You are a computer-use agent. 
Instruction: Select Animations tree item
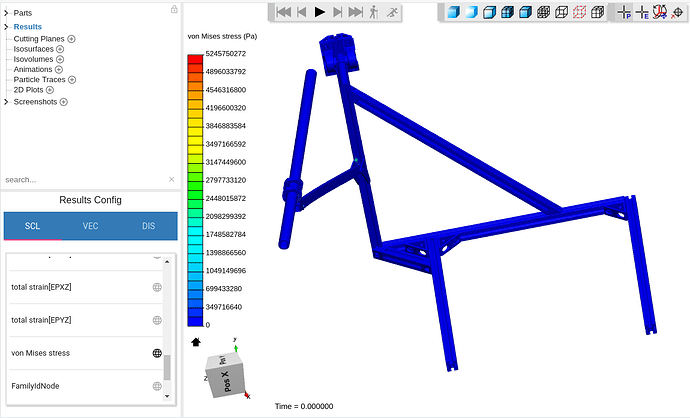pos(33,69)
